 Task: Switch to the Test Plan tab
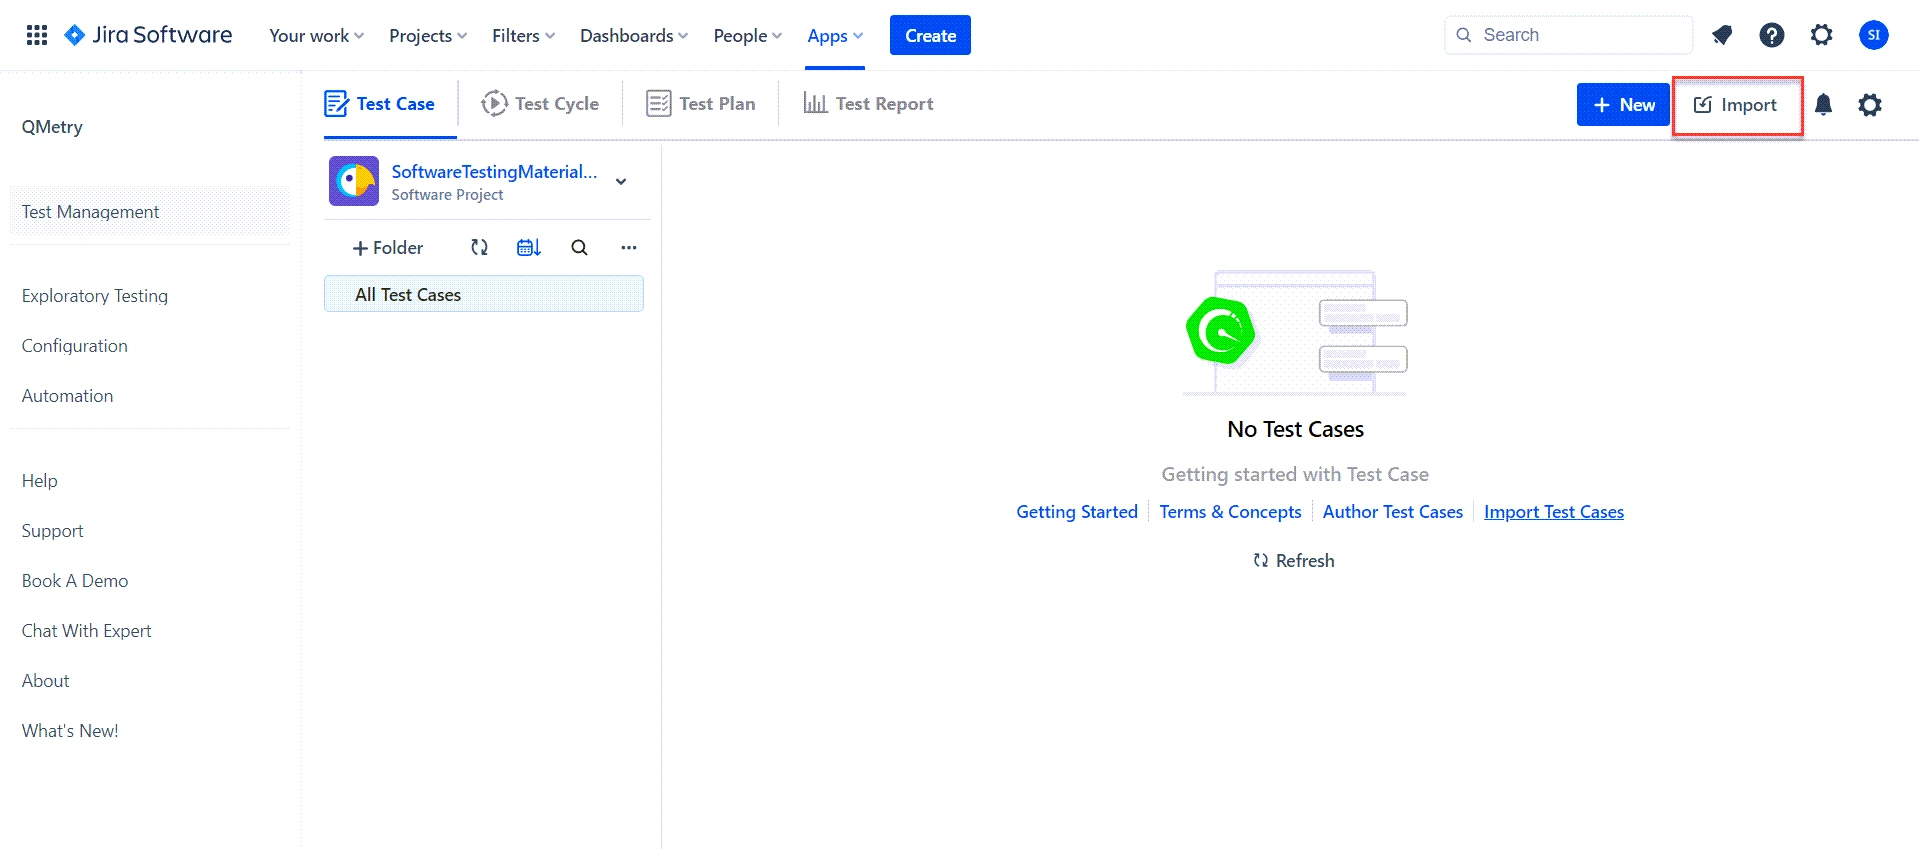701,104
